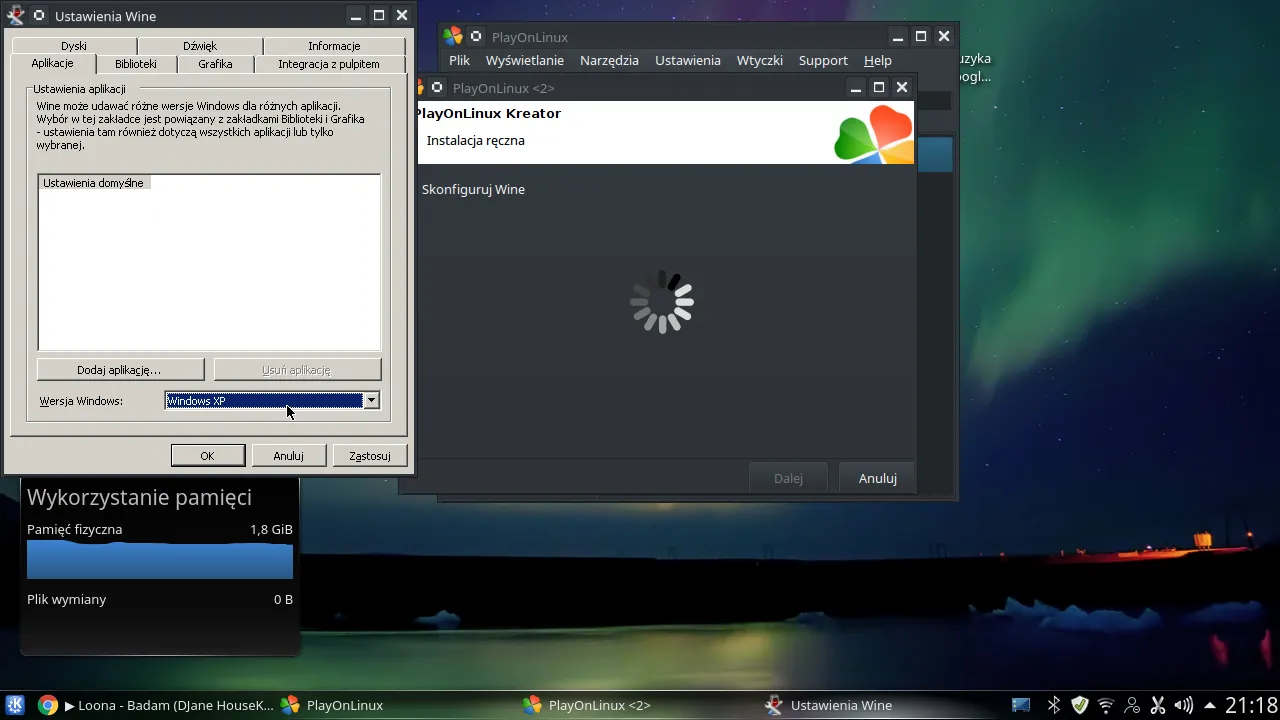Viewport: 1280px width, 720px height.
Task: Click the Plik wymiany label
Action: pyautogui.click(x=66, y=599)
